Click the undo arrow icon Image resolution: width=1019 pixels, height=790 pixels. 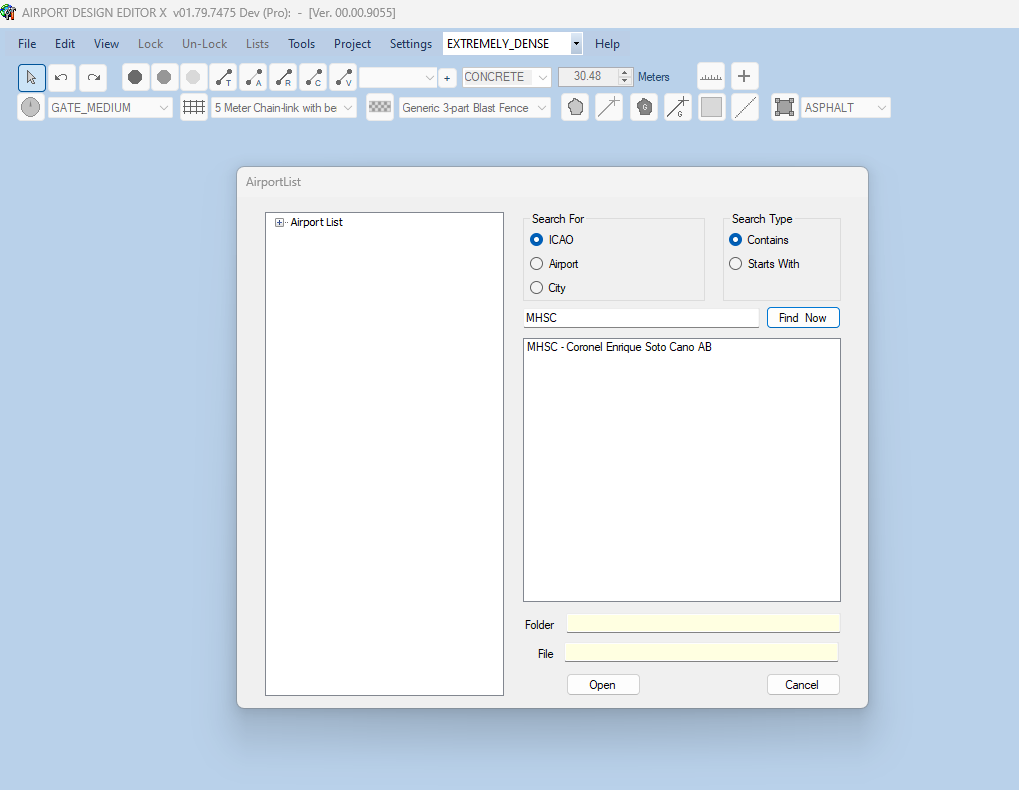pos(61,77)
